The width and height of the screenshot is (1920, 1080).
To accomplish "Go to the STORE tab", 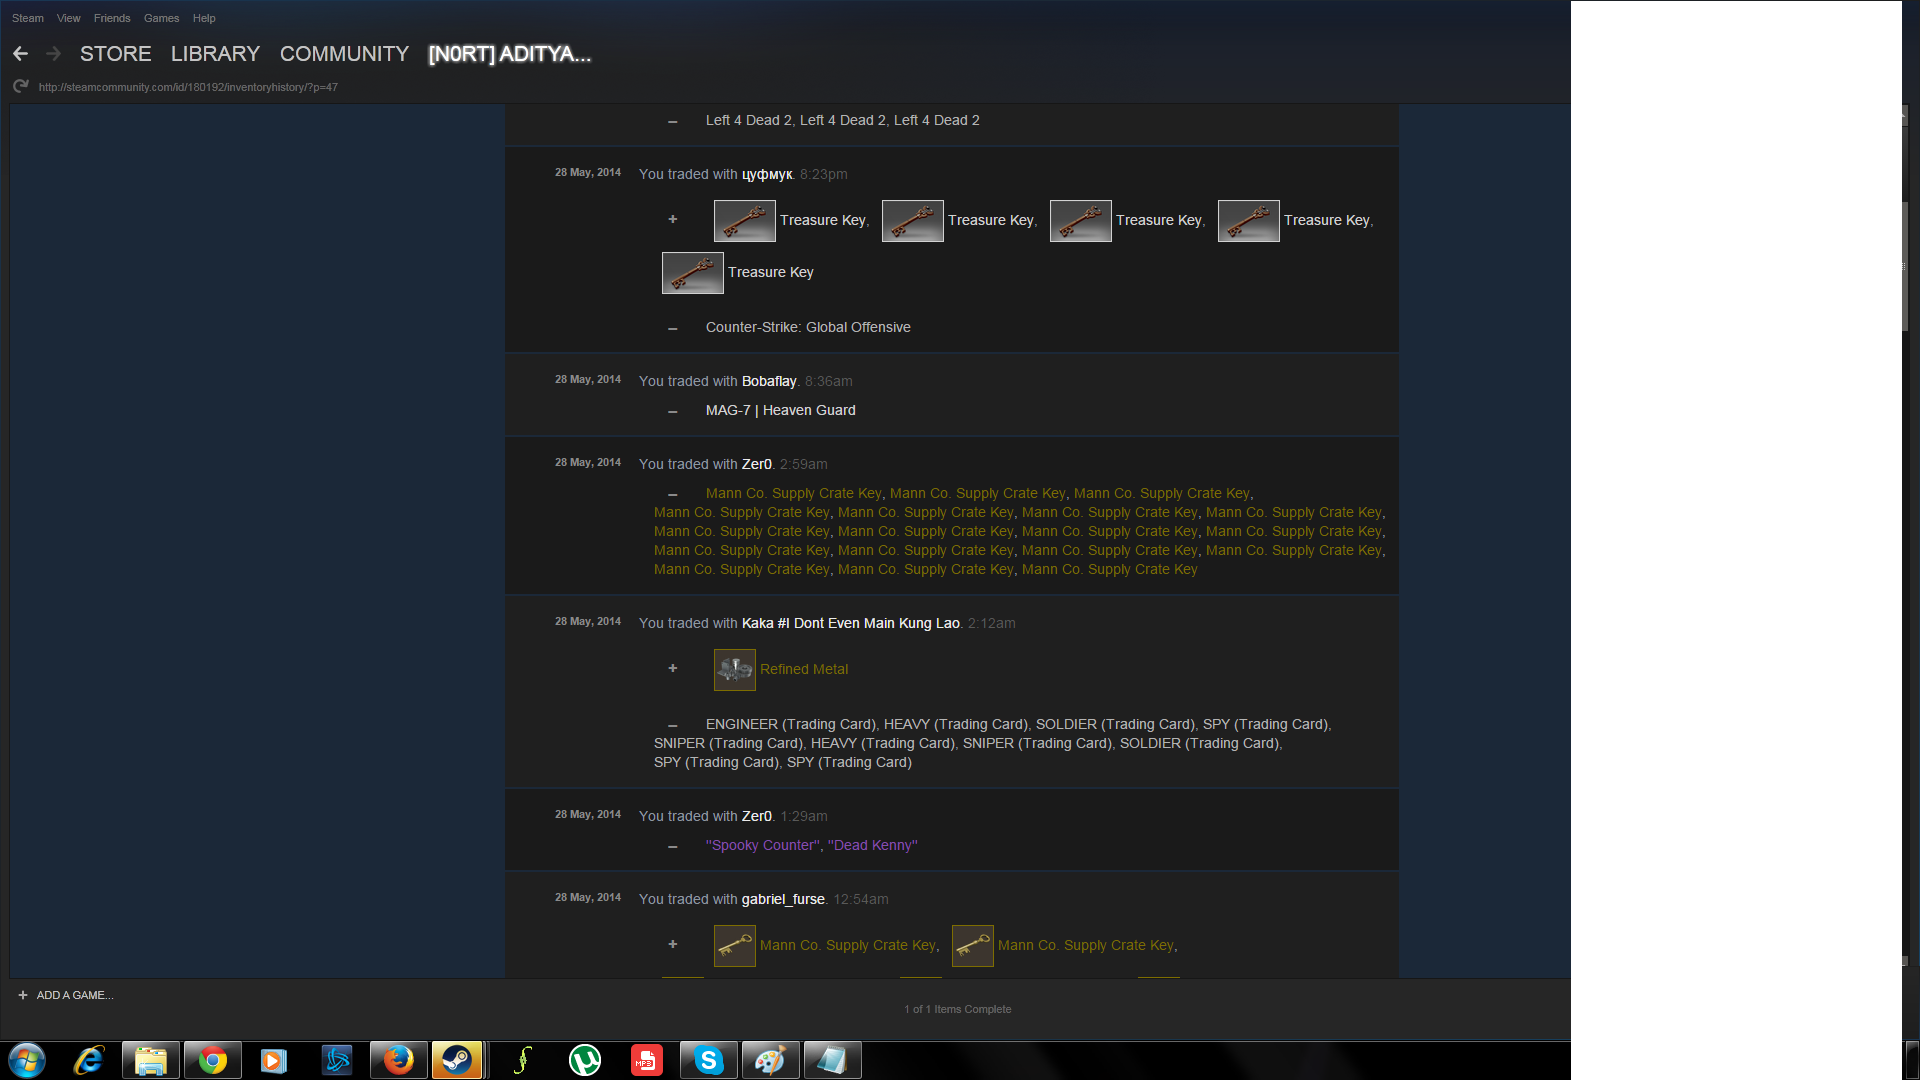I will (115, 54).
